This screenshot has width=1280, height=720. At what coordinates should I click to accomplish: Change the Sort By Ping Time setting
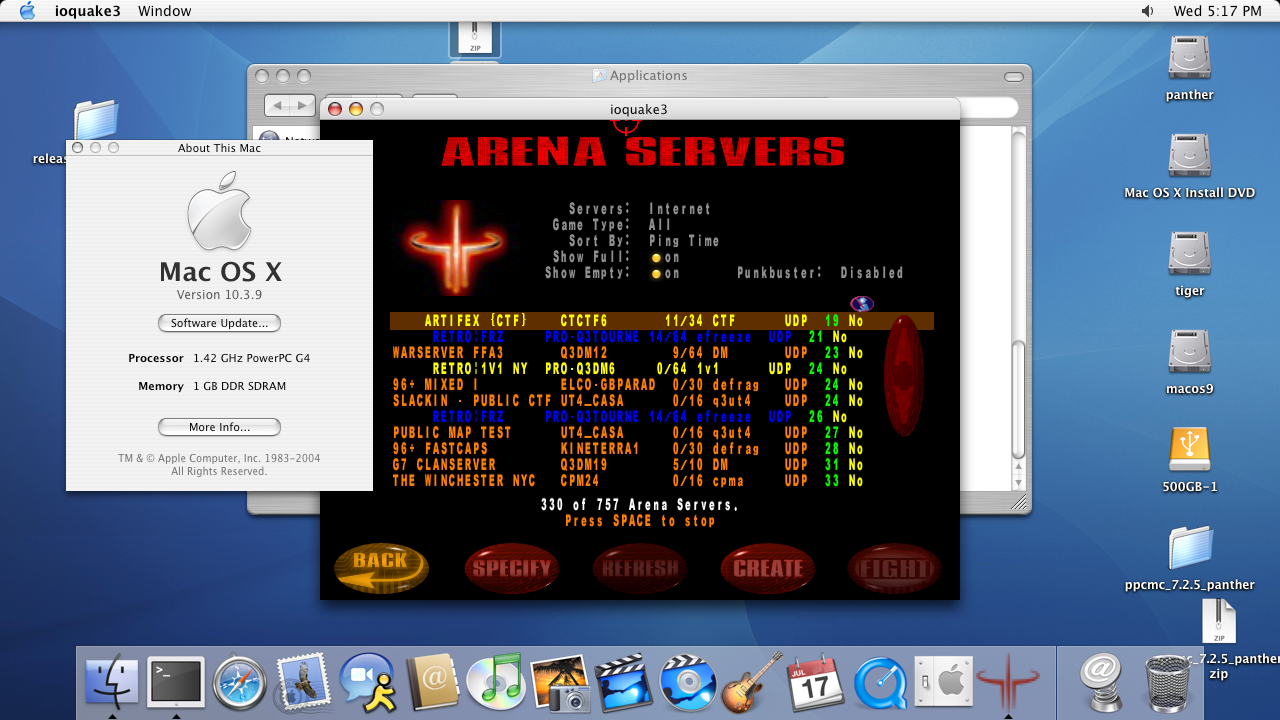[x=683, y=241]
